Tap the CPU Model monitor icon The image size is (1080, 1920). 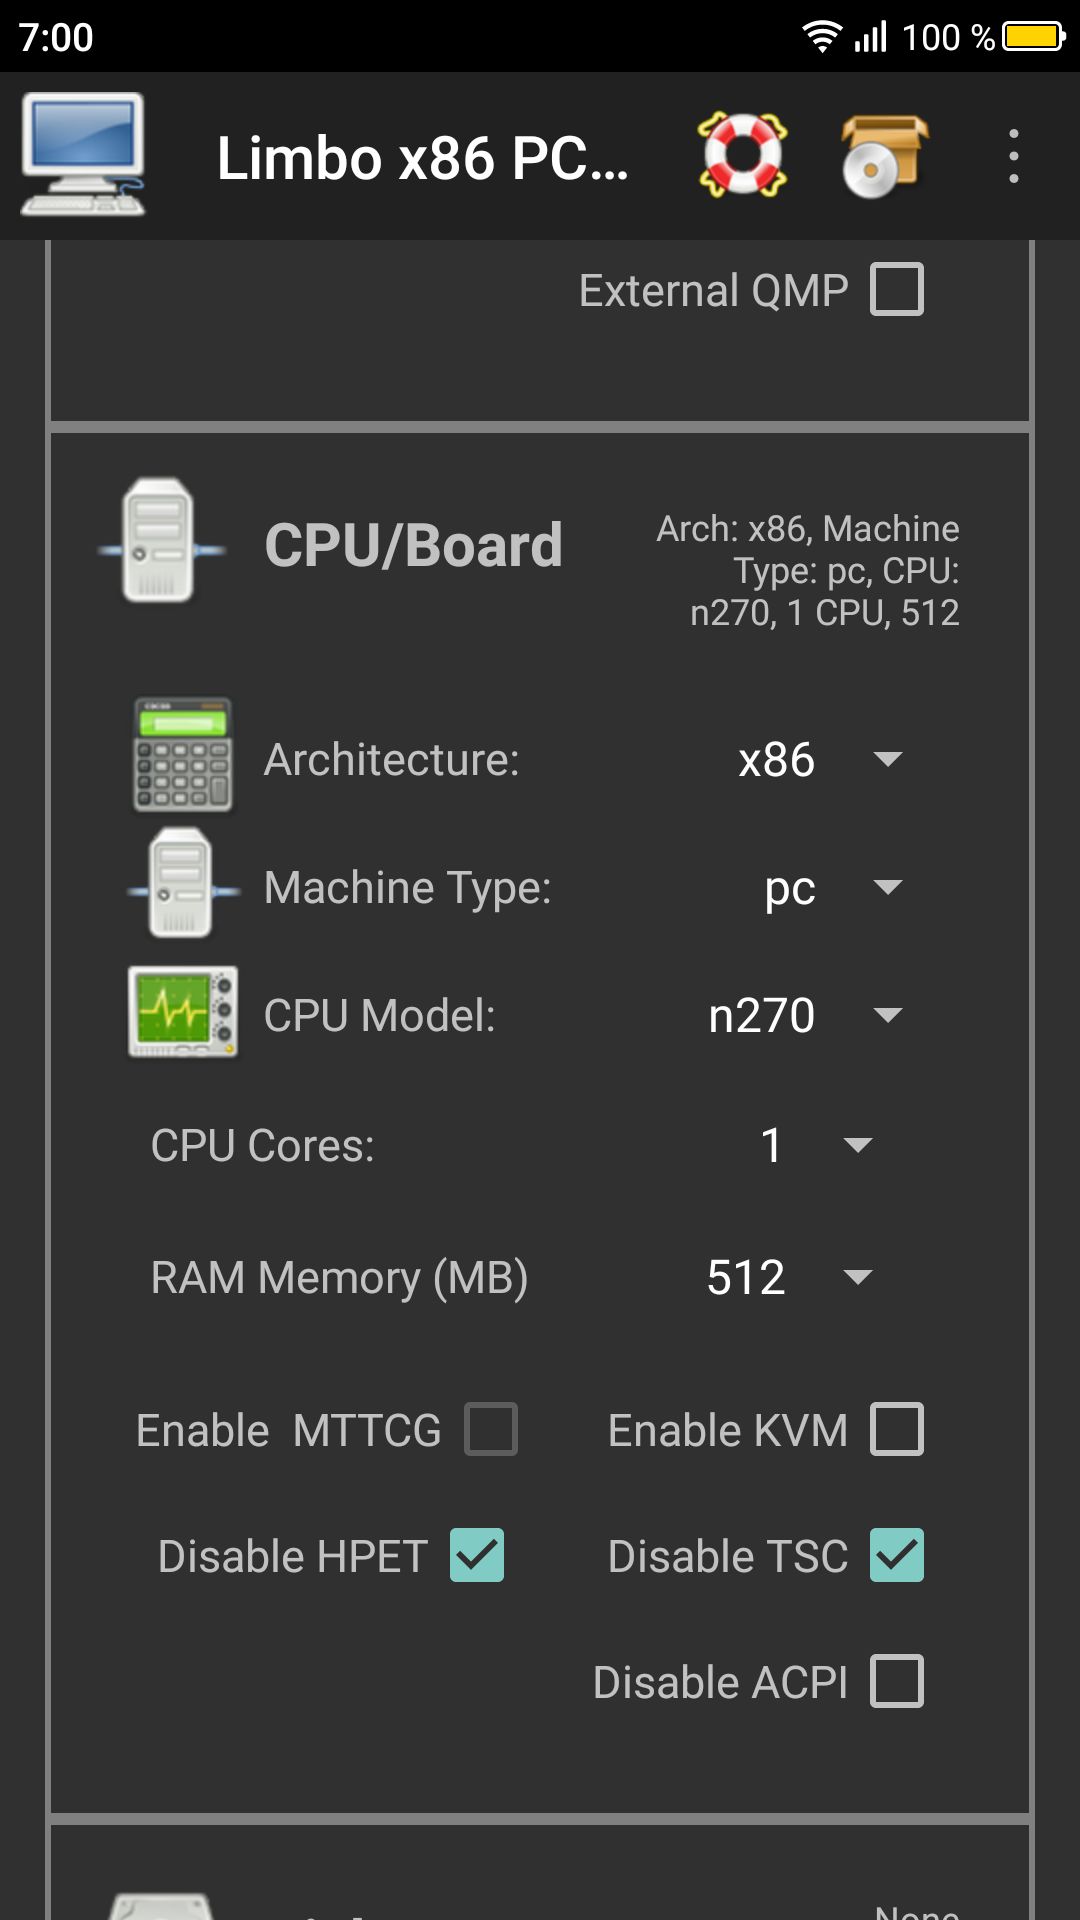tap(183, 1012)
